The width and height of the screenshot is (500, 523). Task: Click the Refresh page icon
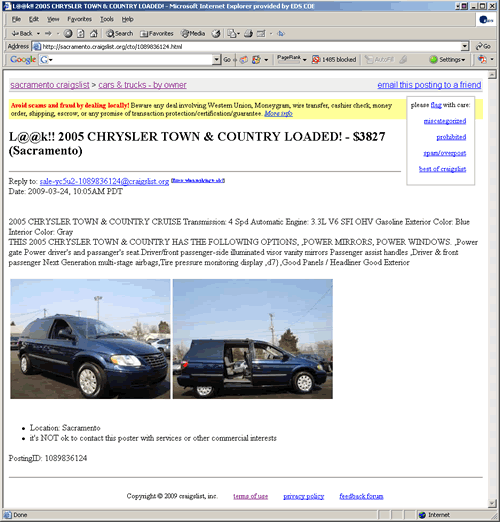pyautogui.click(x=81, y=33)
